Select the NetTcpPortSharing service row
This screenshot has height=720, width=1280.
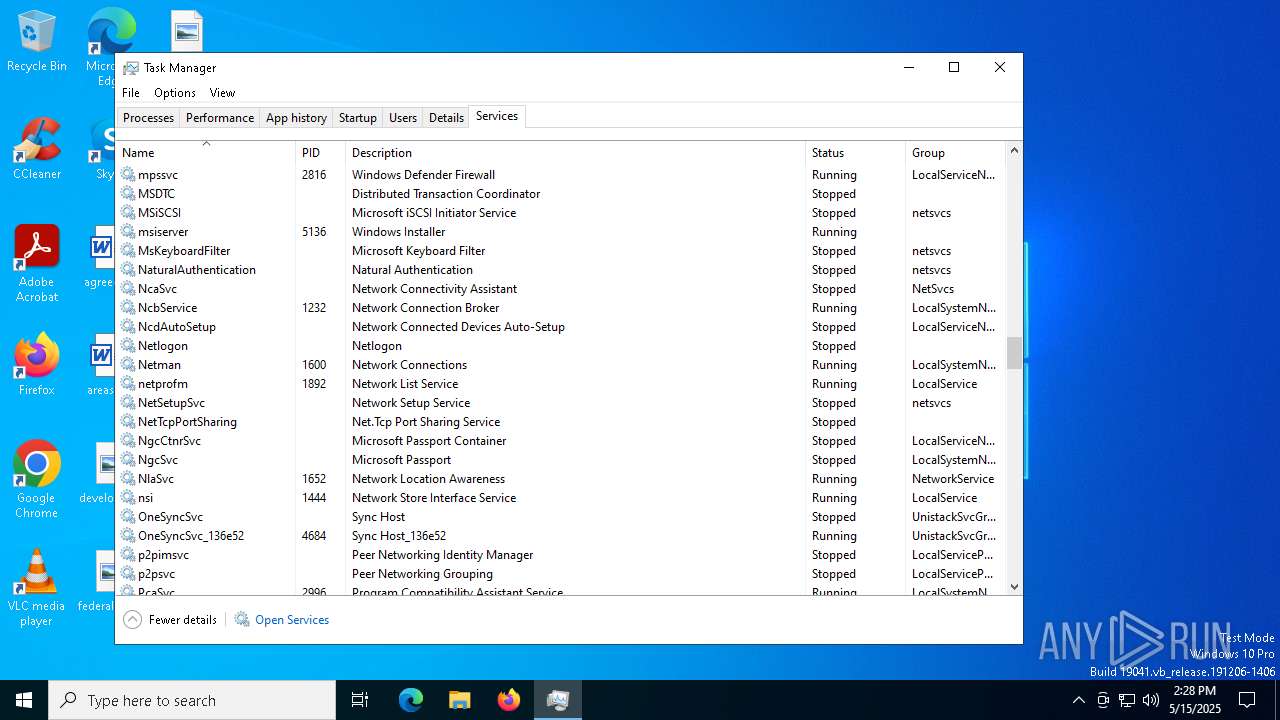(x=561, y=422)
